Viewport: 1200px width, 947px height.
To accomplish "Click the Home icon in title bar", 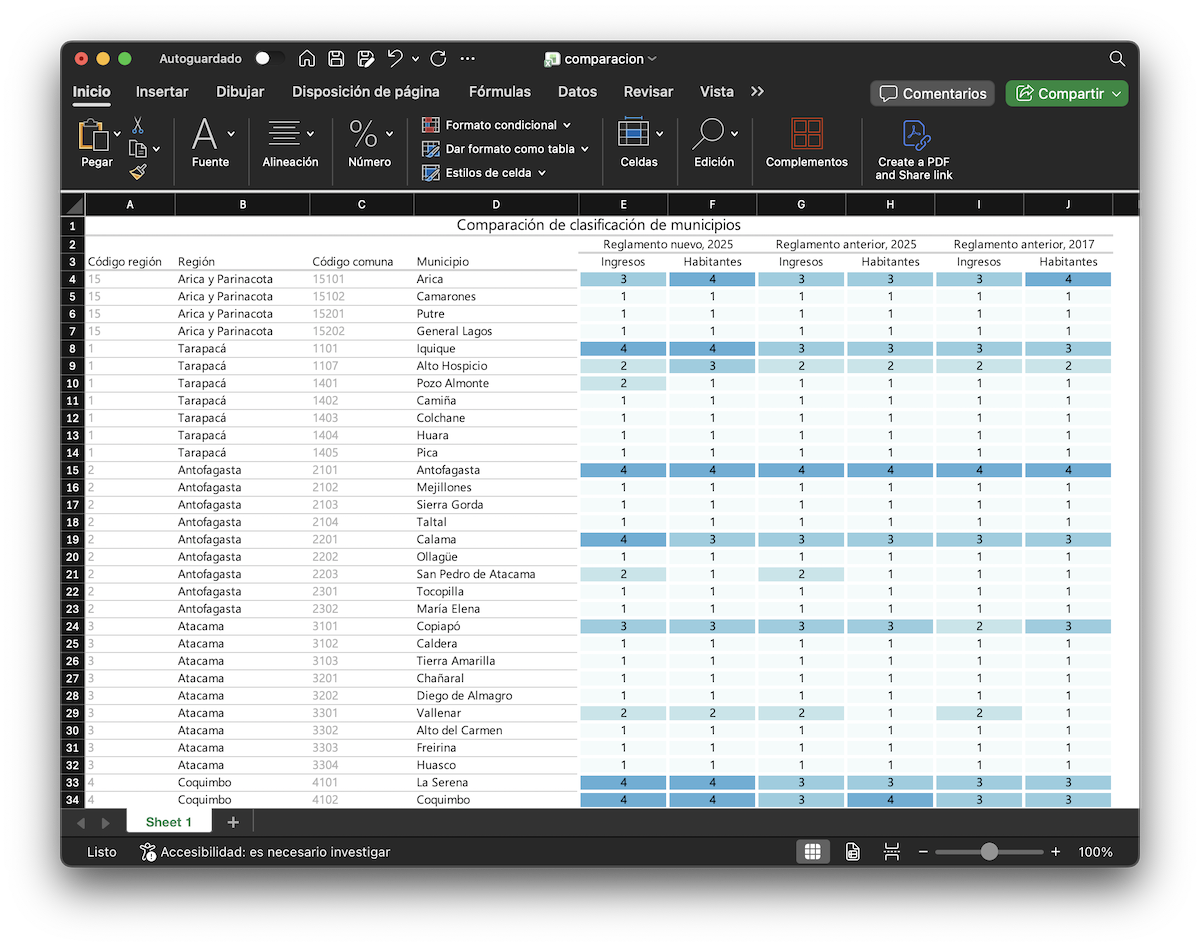I will 307,59.
